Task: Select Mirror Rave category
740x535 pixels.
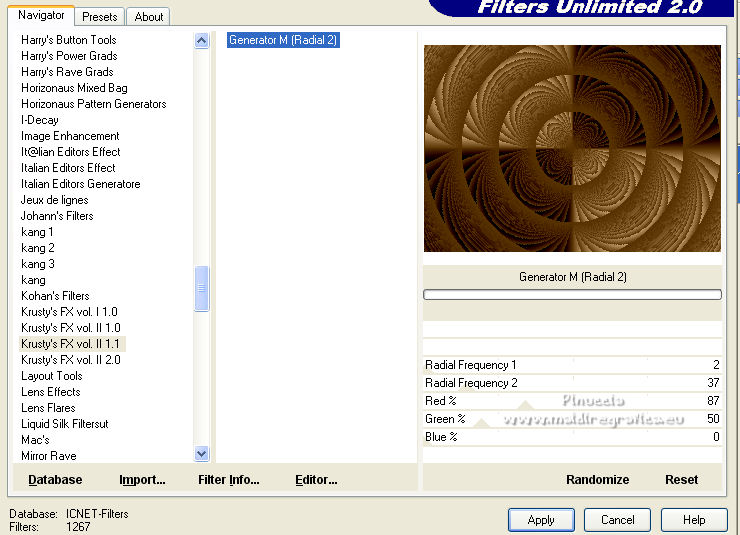Action: 49,456
